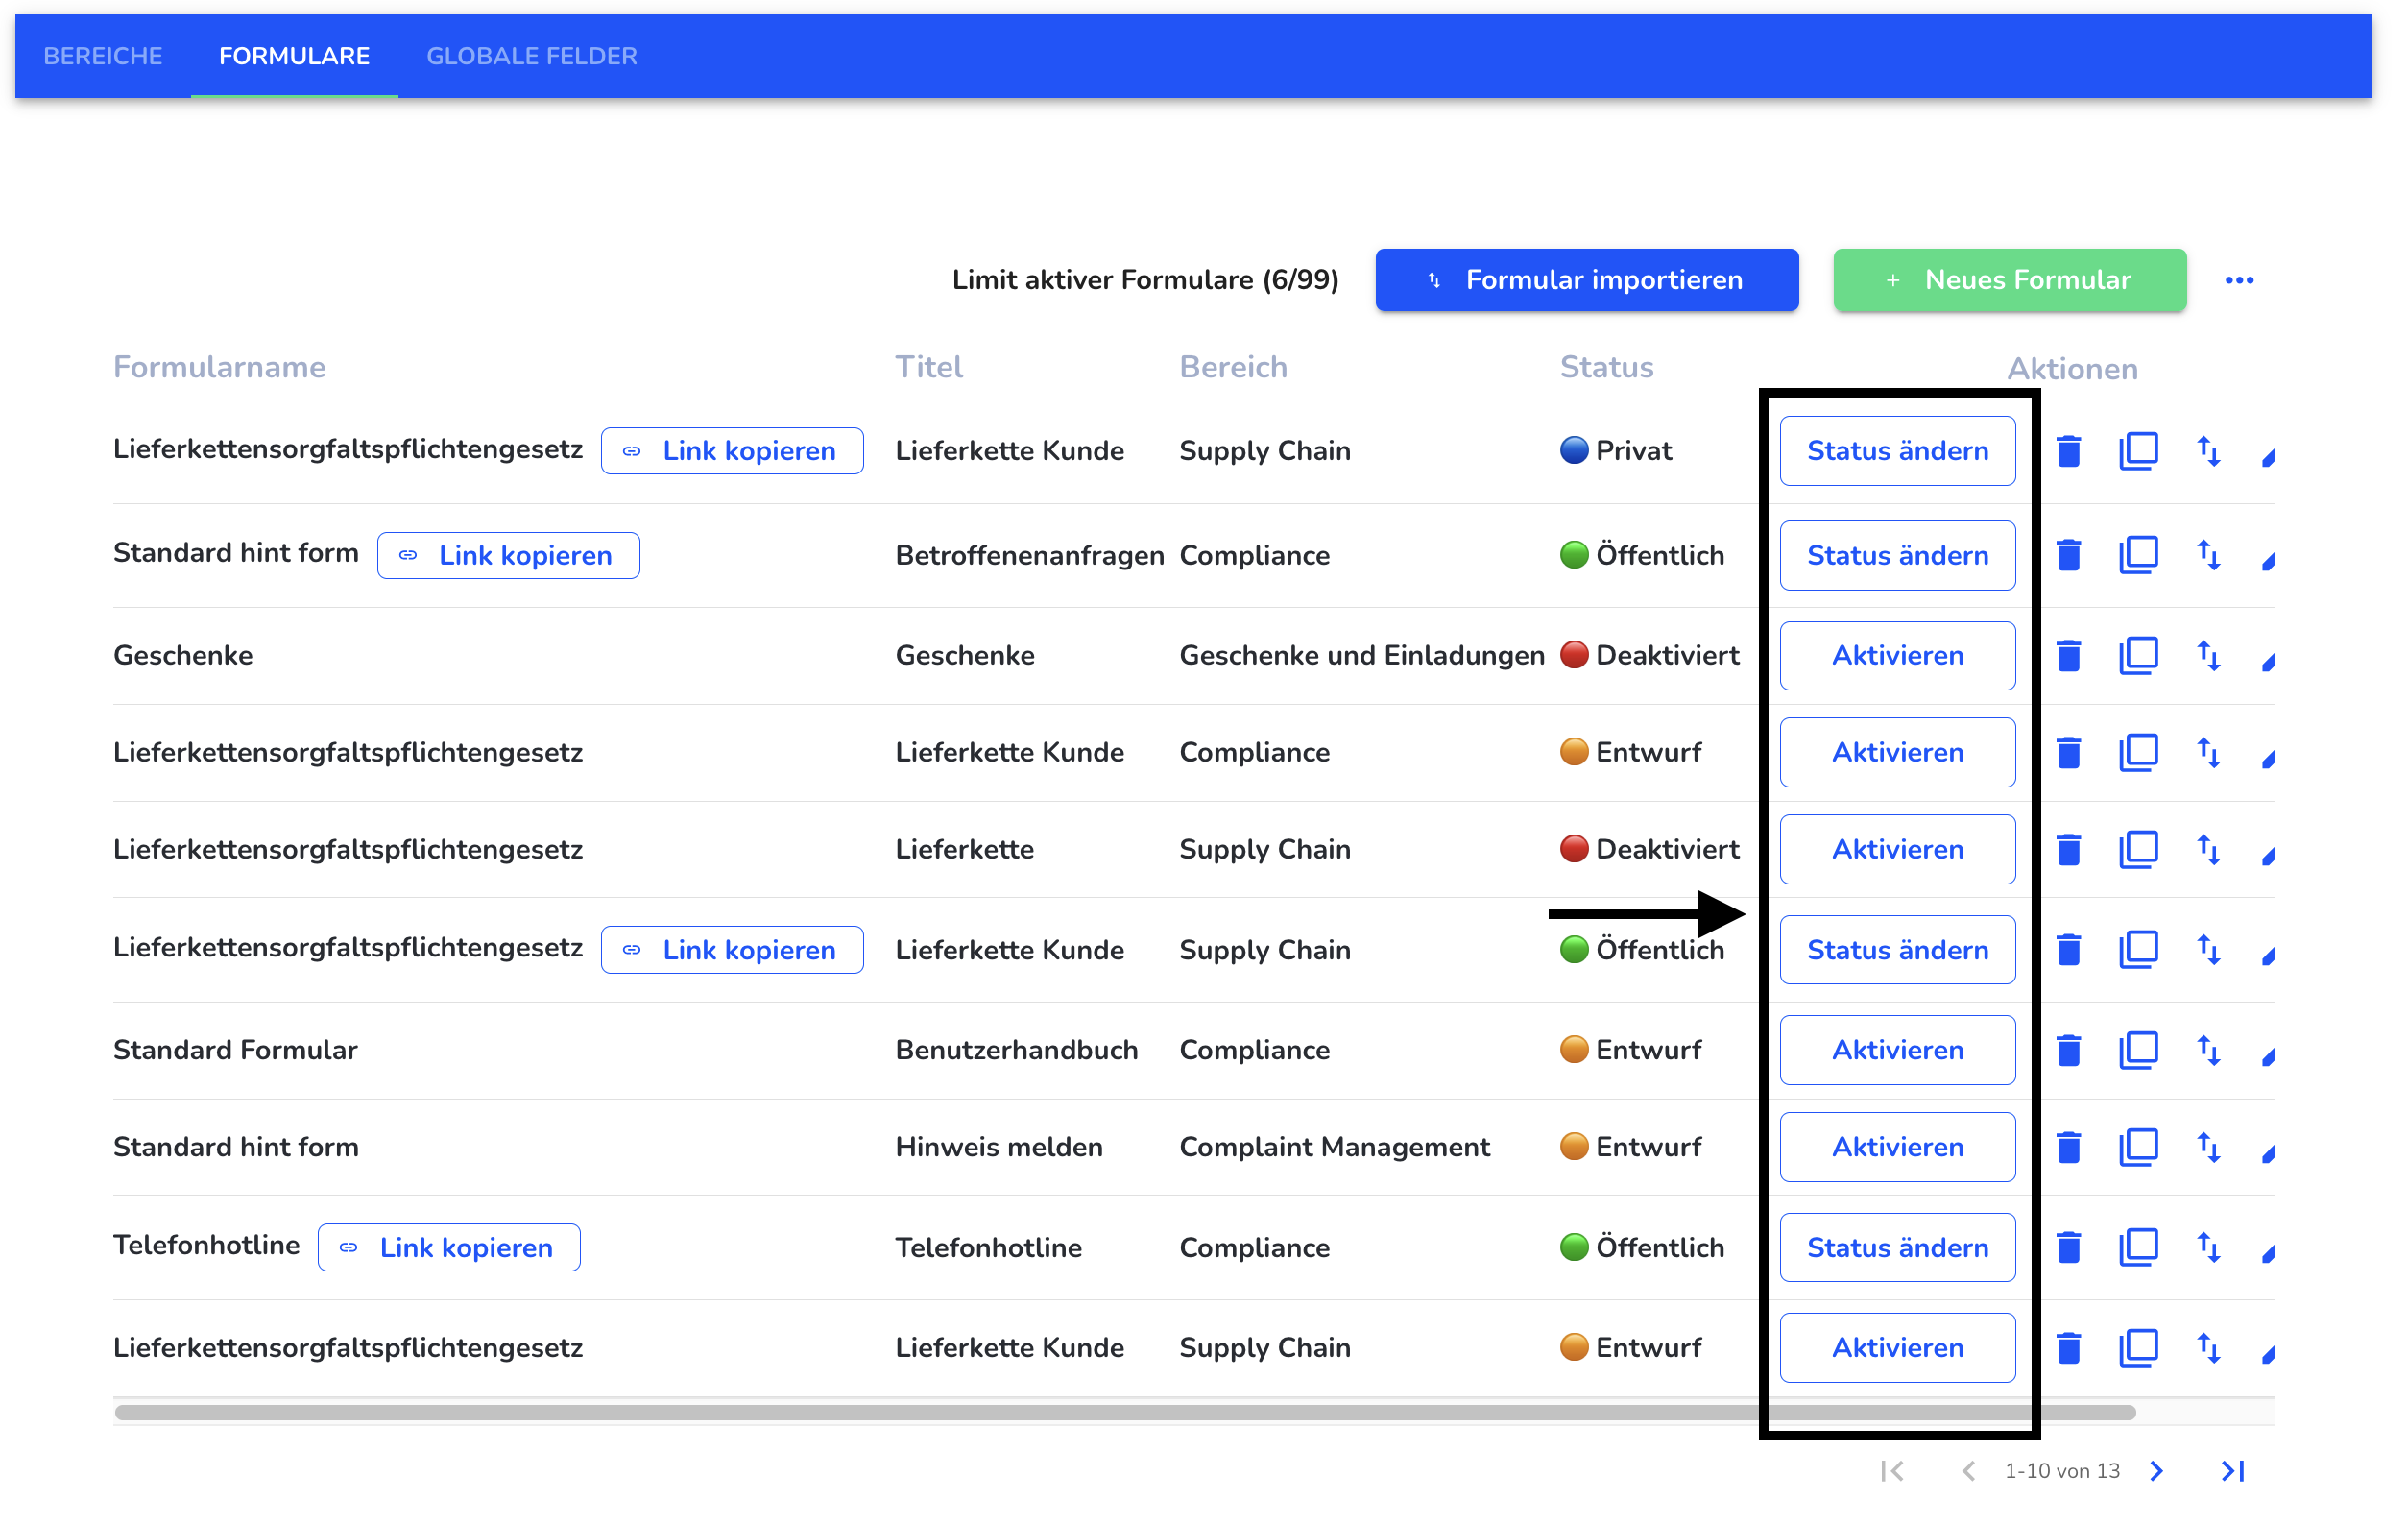Click the Complaint Management cell
This screenshot has width=2408, height=1525.
click(x=1334, y=1147)
